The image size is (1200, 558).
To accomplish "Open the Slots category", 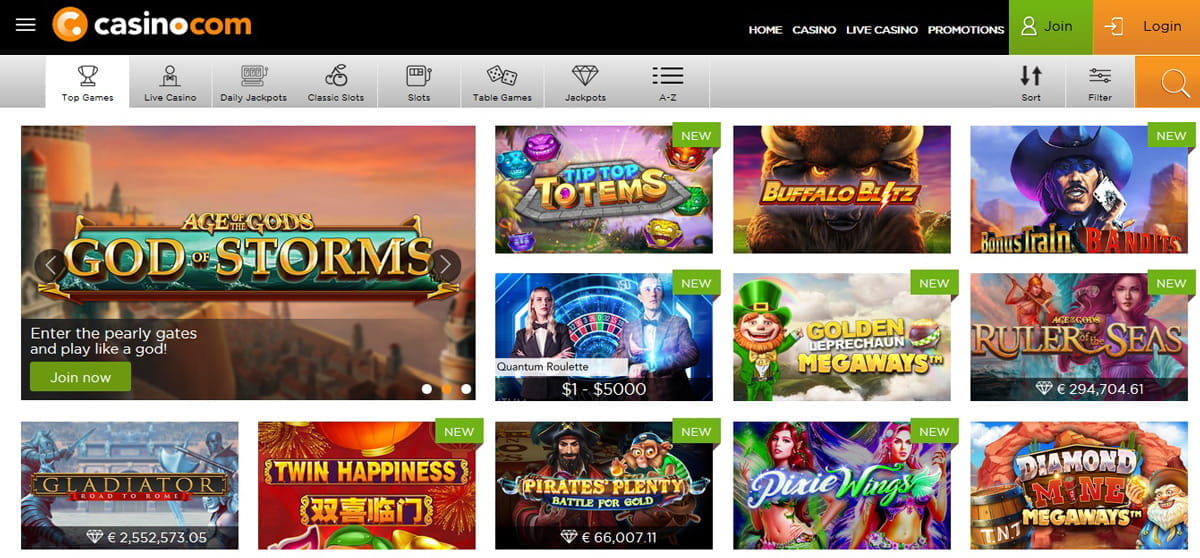I will click(x=419, y=82).
